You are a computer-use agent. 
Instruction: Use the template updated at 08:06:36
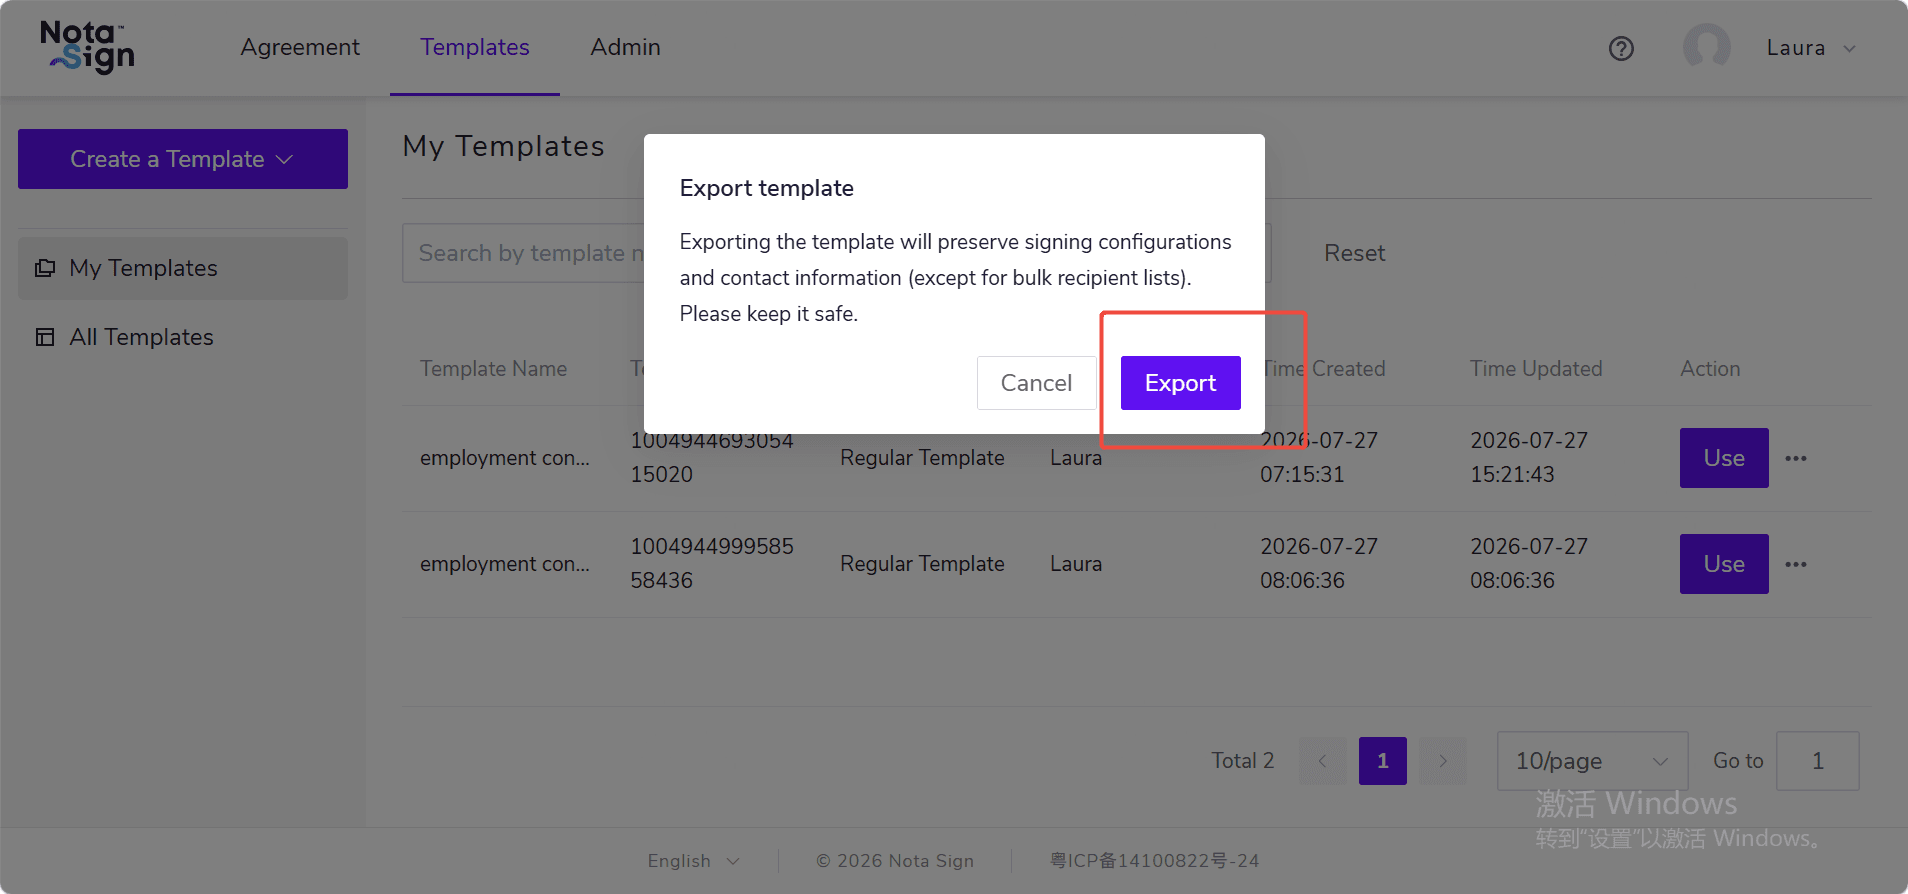click(1724, 564)
